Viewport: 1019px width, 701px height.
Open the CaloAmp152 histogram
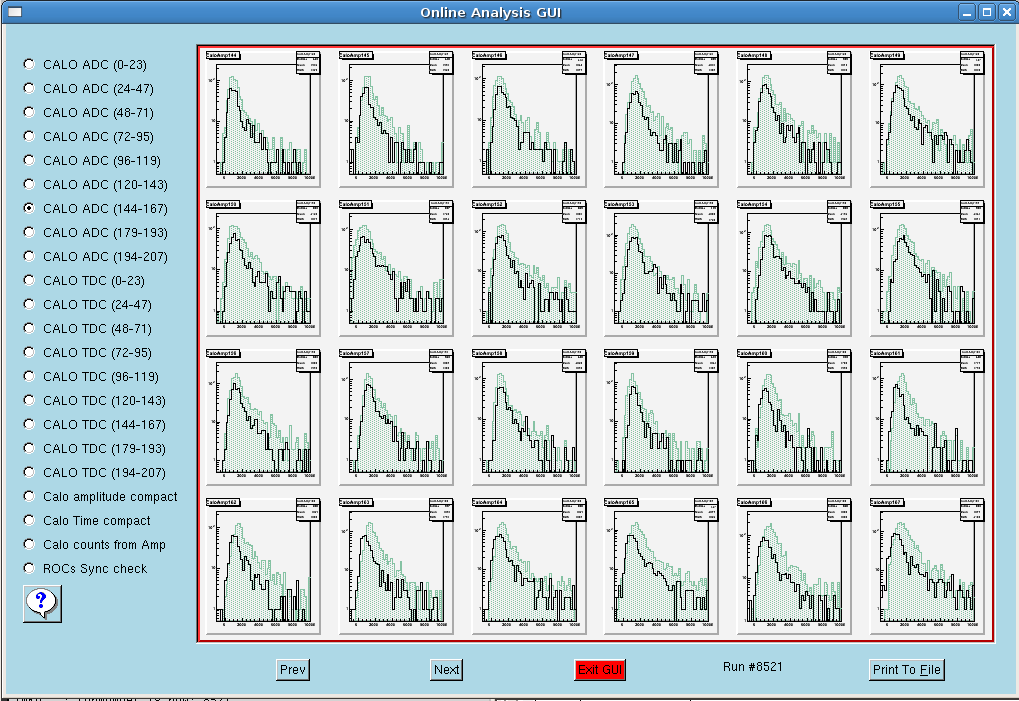528,268
